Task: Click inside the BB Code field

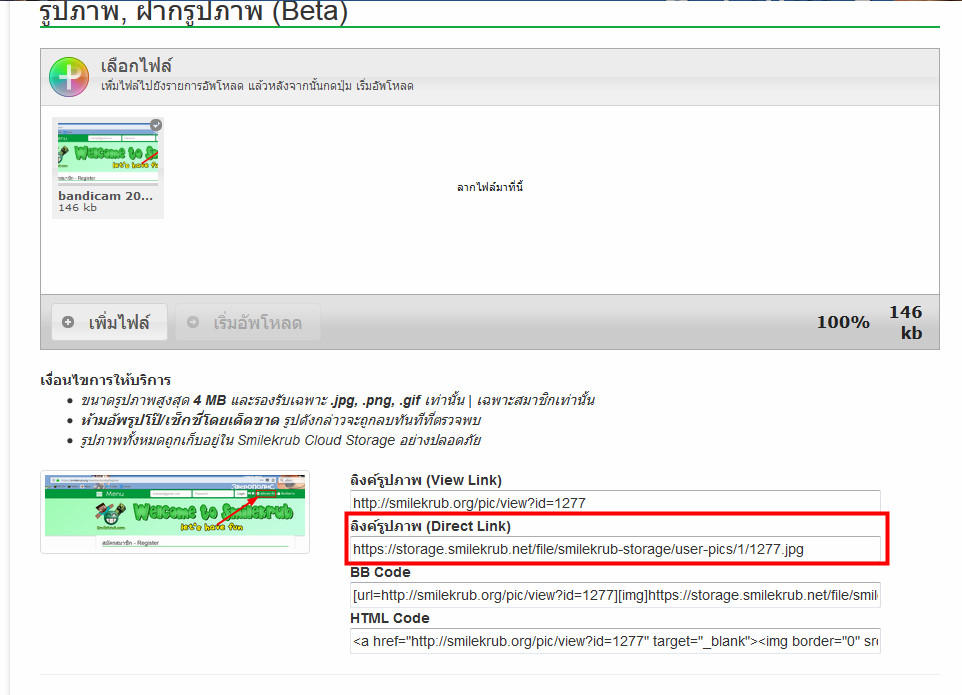Action: click(615, 596)
